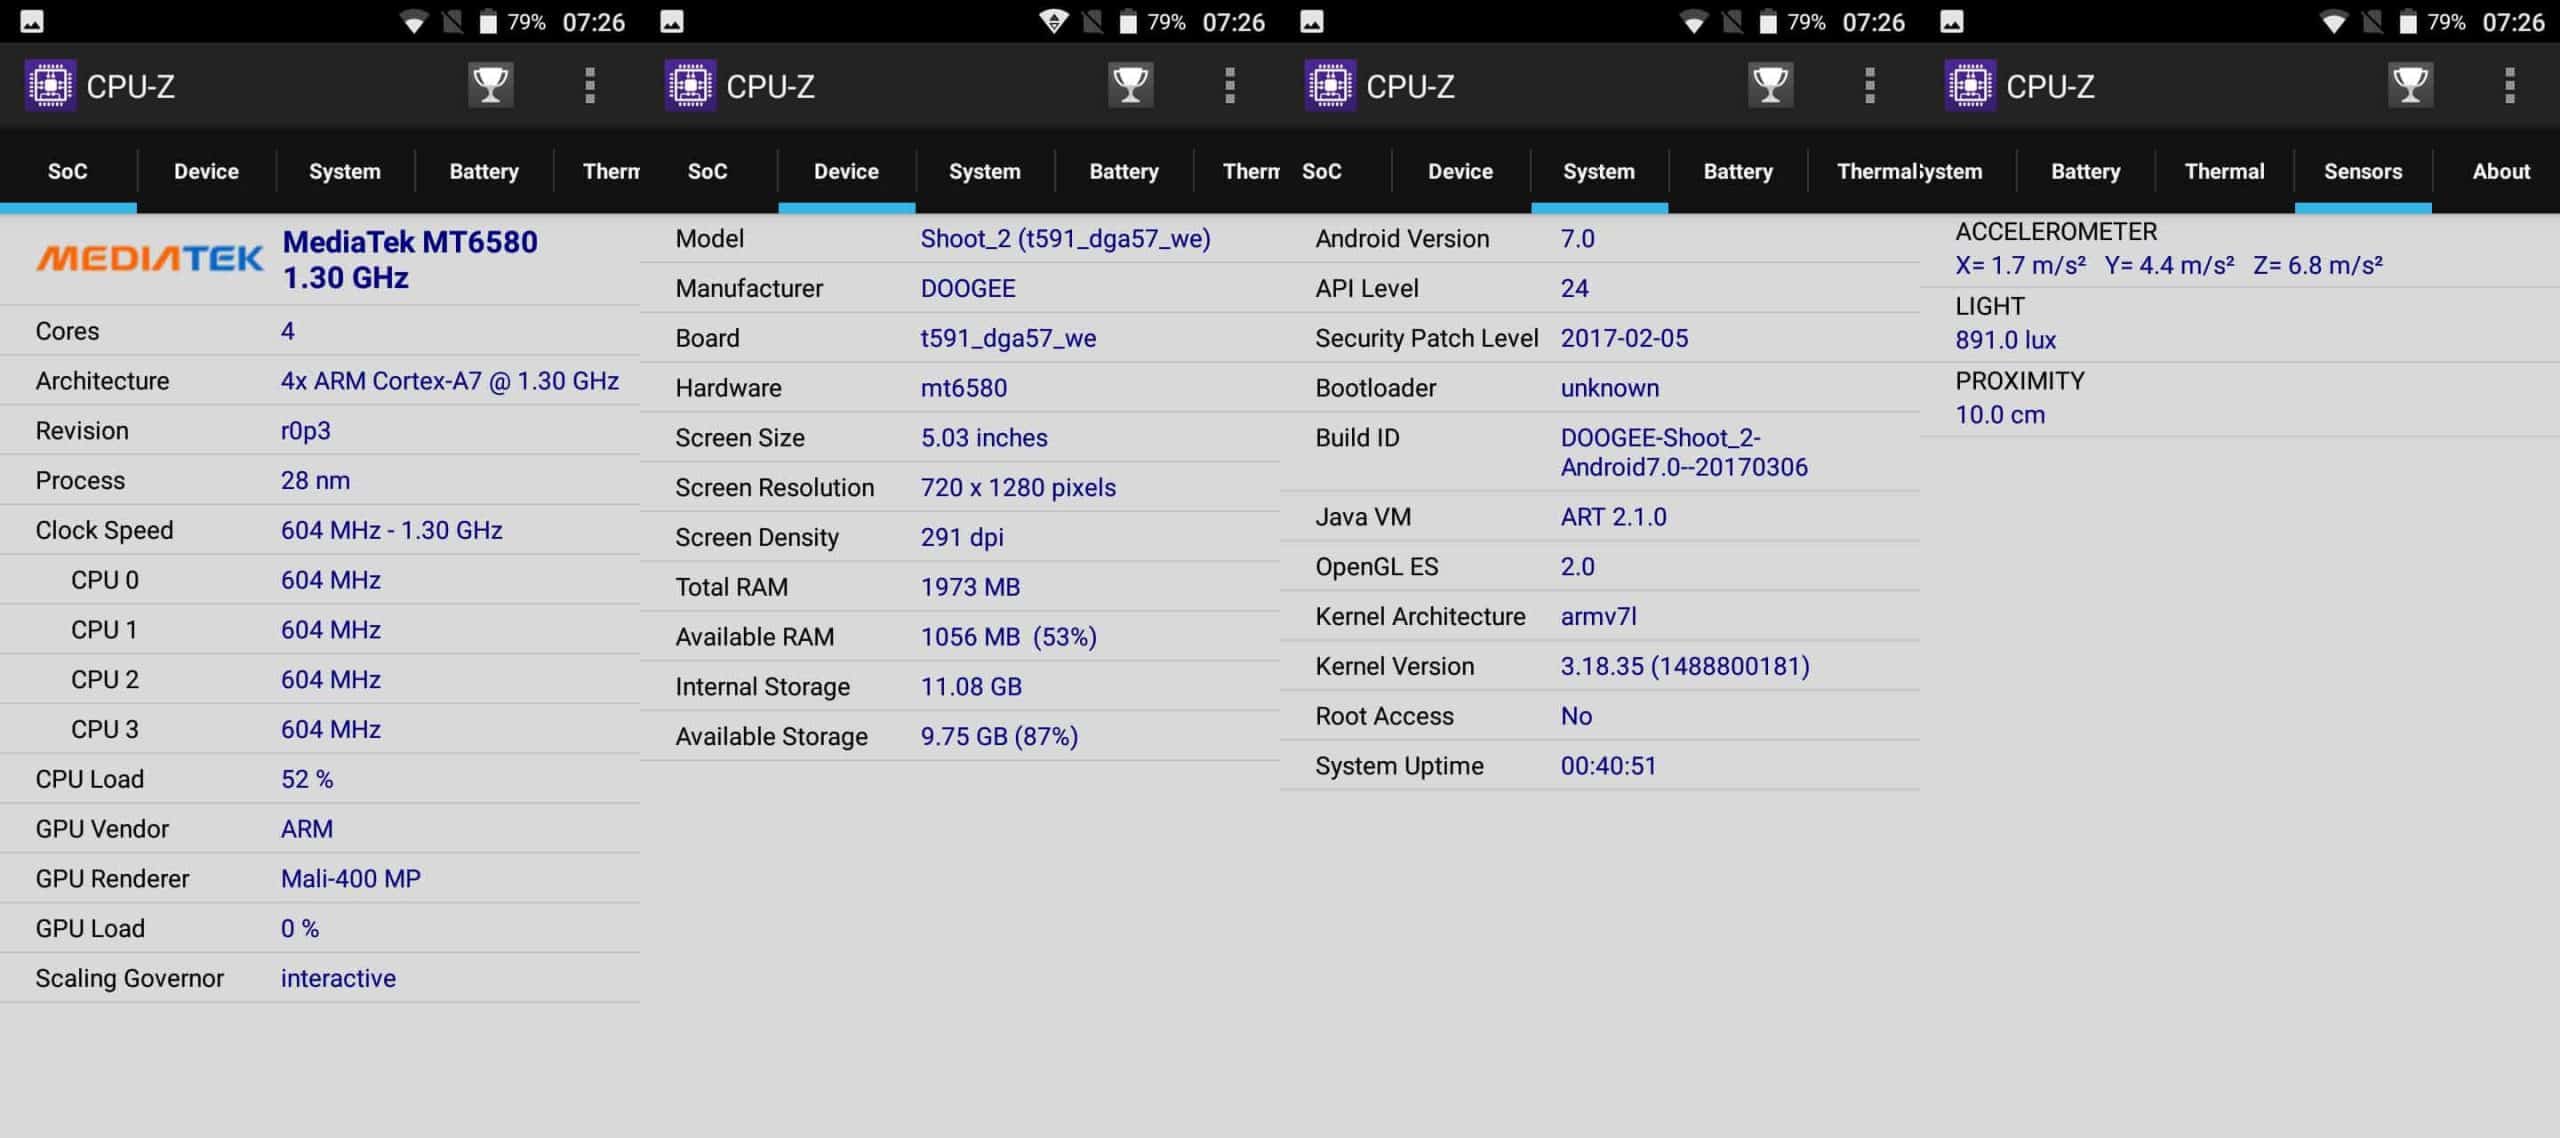This screenshot has width=2560, height=1138.
Task: Tap the LIGHT sensor reading '891.0 lux'
Action: click(2005, 340)
